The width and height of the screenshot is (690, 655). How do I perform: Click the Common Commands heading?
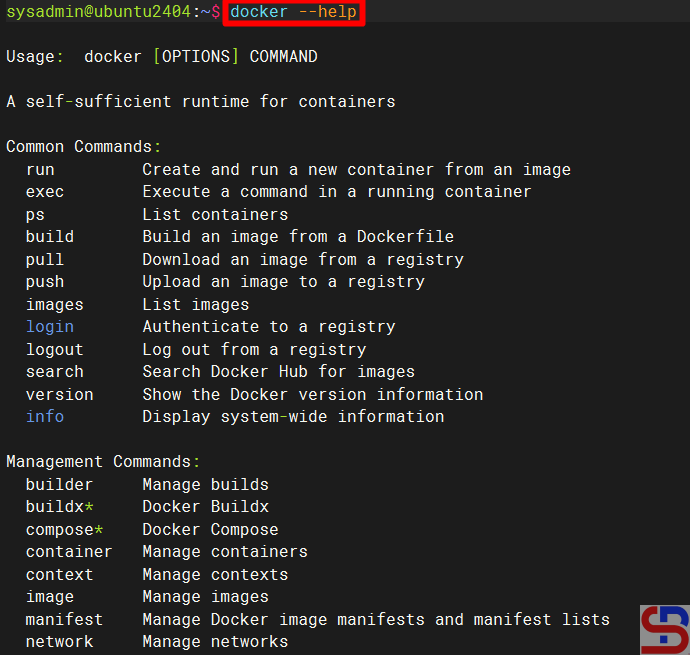(83, 147)
